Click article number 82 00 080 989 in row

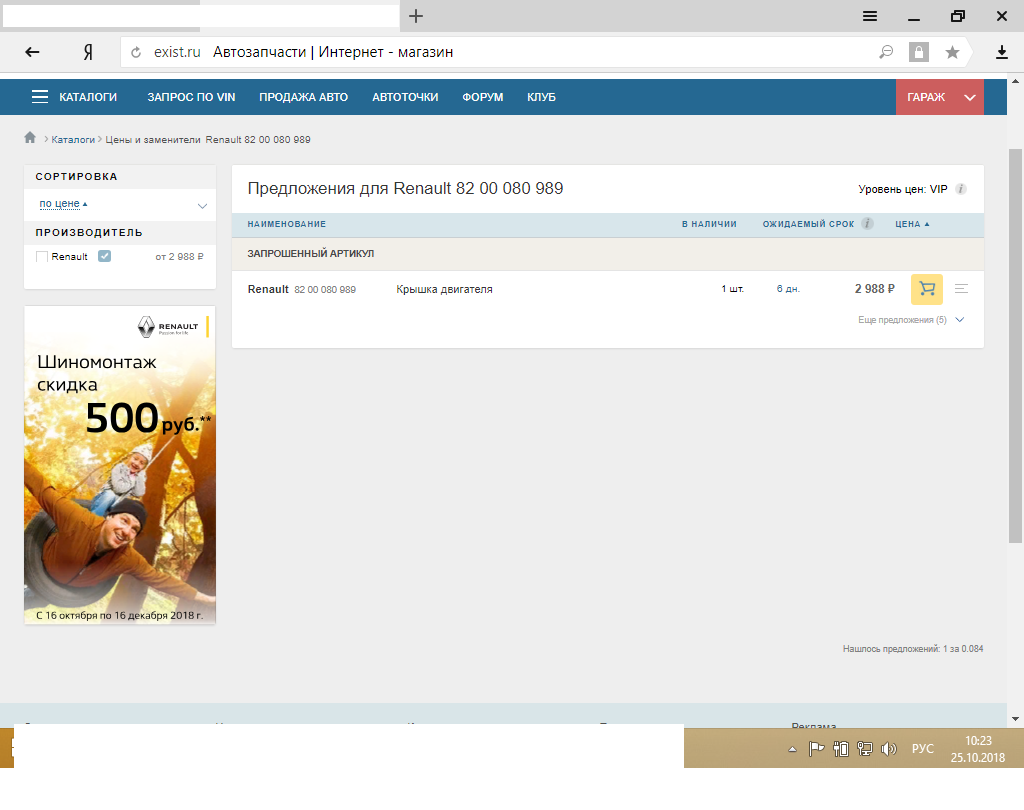[325, 289]
